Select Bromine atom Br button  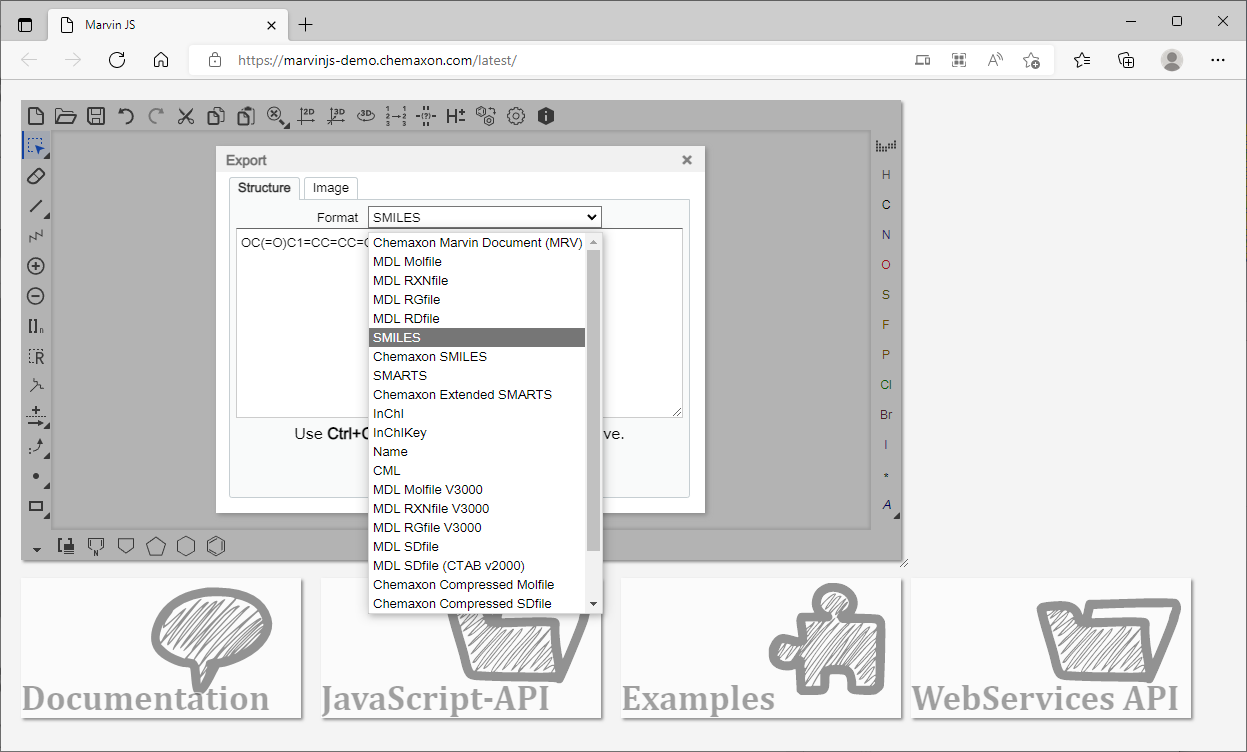pos(886,415)
